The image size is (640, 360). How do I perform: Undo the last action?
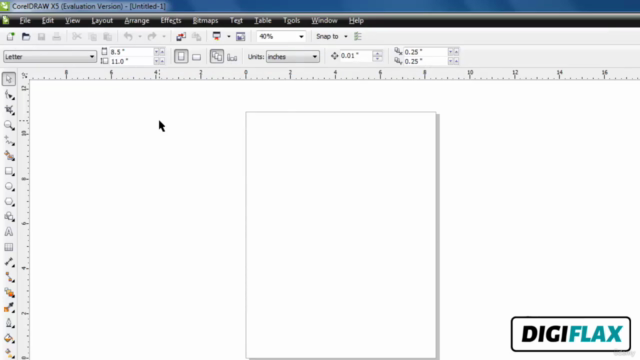[128, 37]
